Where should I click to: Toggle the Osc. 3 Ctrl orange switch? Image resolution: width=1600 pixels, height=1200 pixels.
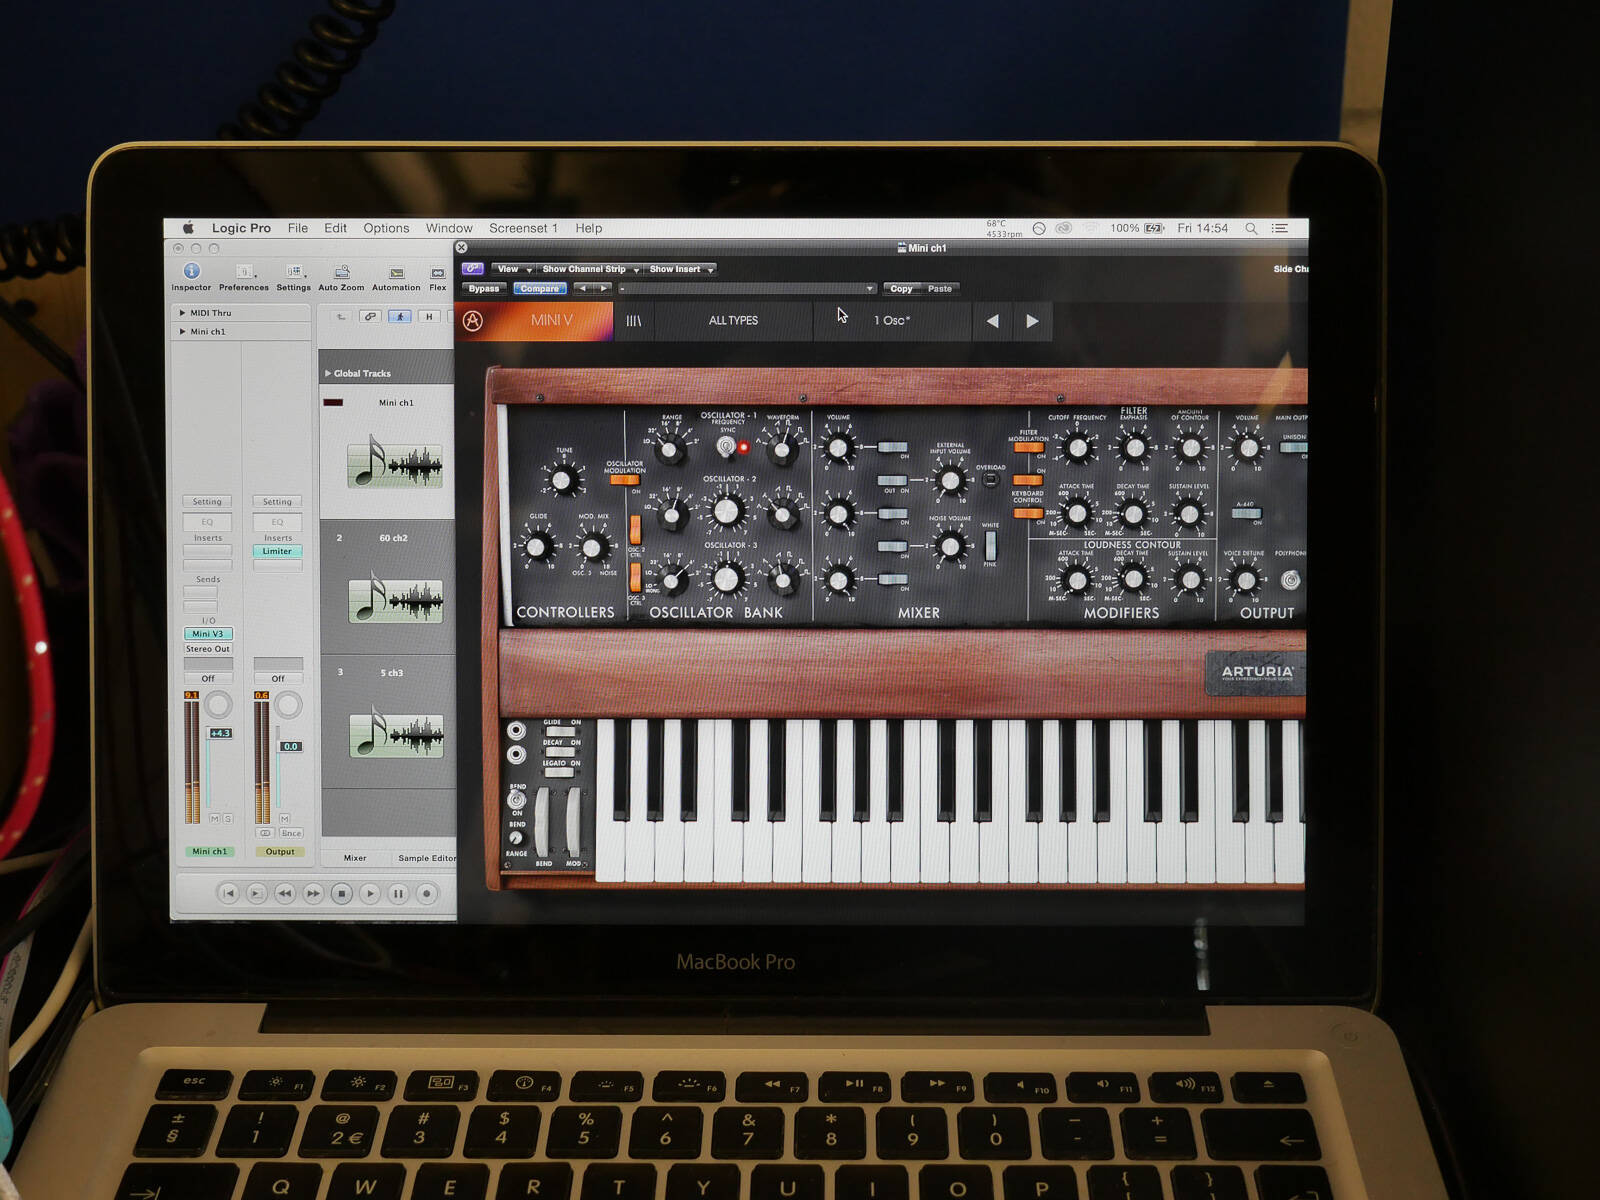tap(635, 577)
